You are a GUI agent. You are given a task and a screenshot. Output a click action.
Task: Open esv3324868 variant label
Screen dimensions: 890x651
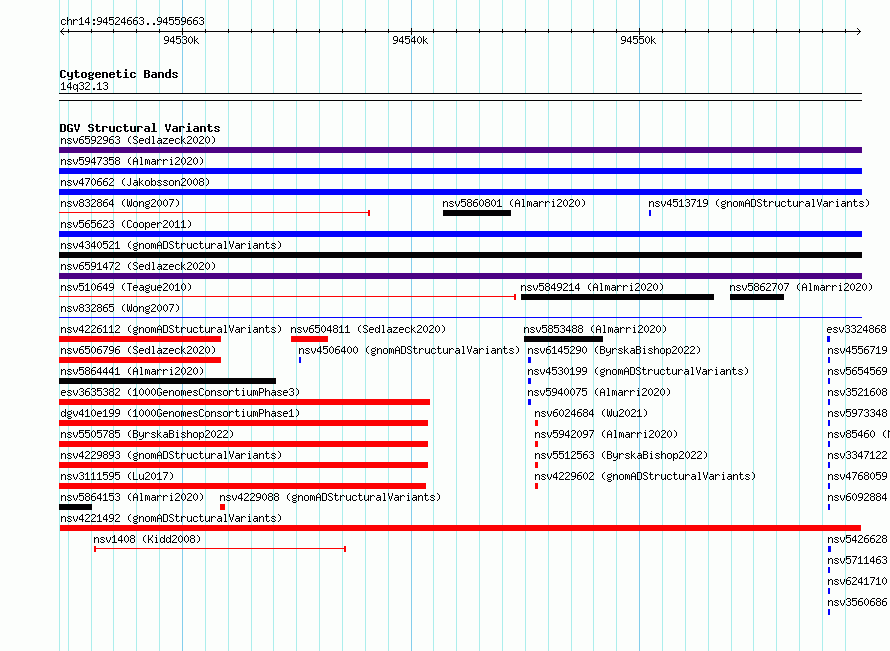[856, 329]
